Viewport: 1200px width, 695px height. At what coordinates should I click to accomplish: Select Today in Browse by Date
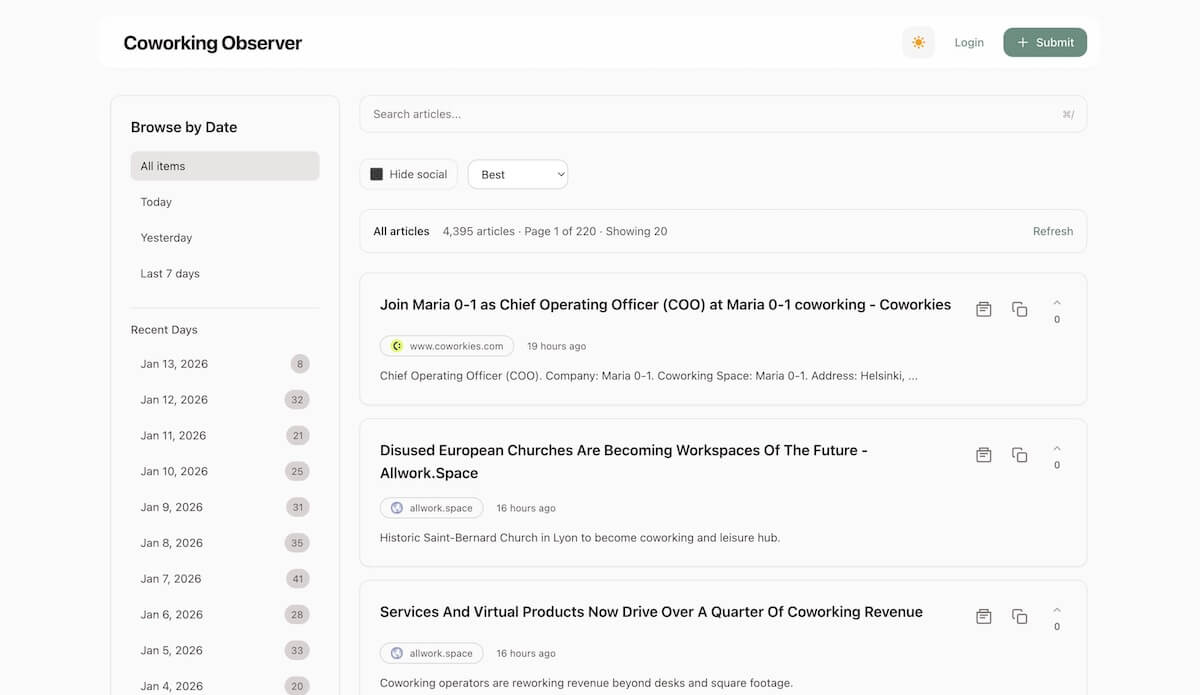click(x=225, y=202)
